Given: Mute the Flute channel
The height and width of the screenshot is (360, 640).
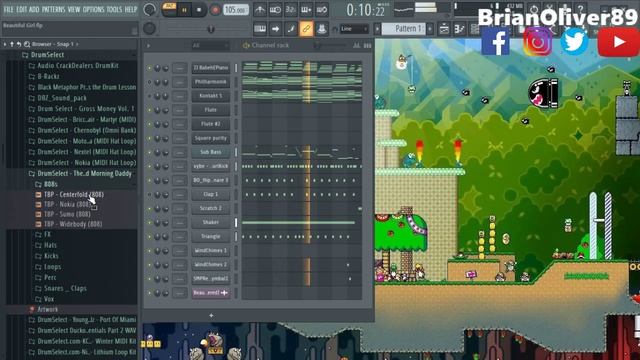Looking at the screenshot, I should (x=149, y=110).
